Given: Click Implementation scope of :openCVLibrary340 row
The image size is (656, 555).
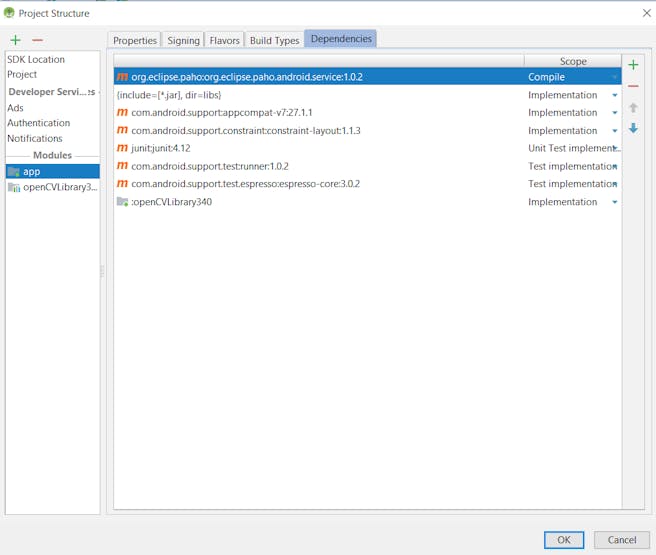Looking at the screenshot, I should coord(563,202).
